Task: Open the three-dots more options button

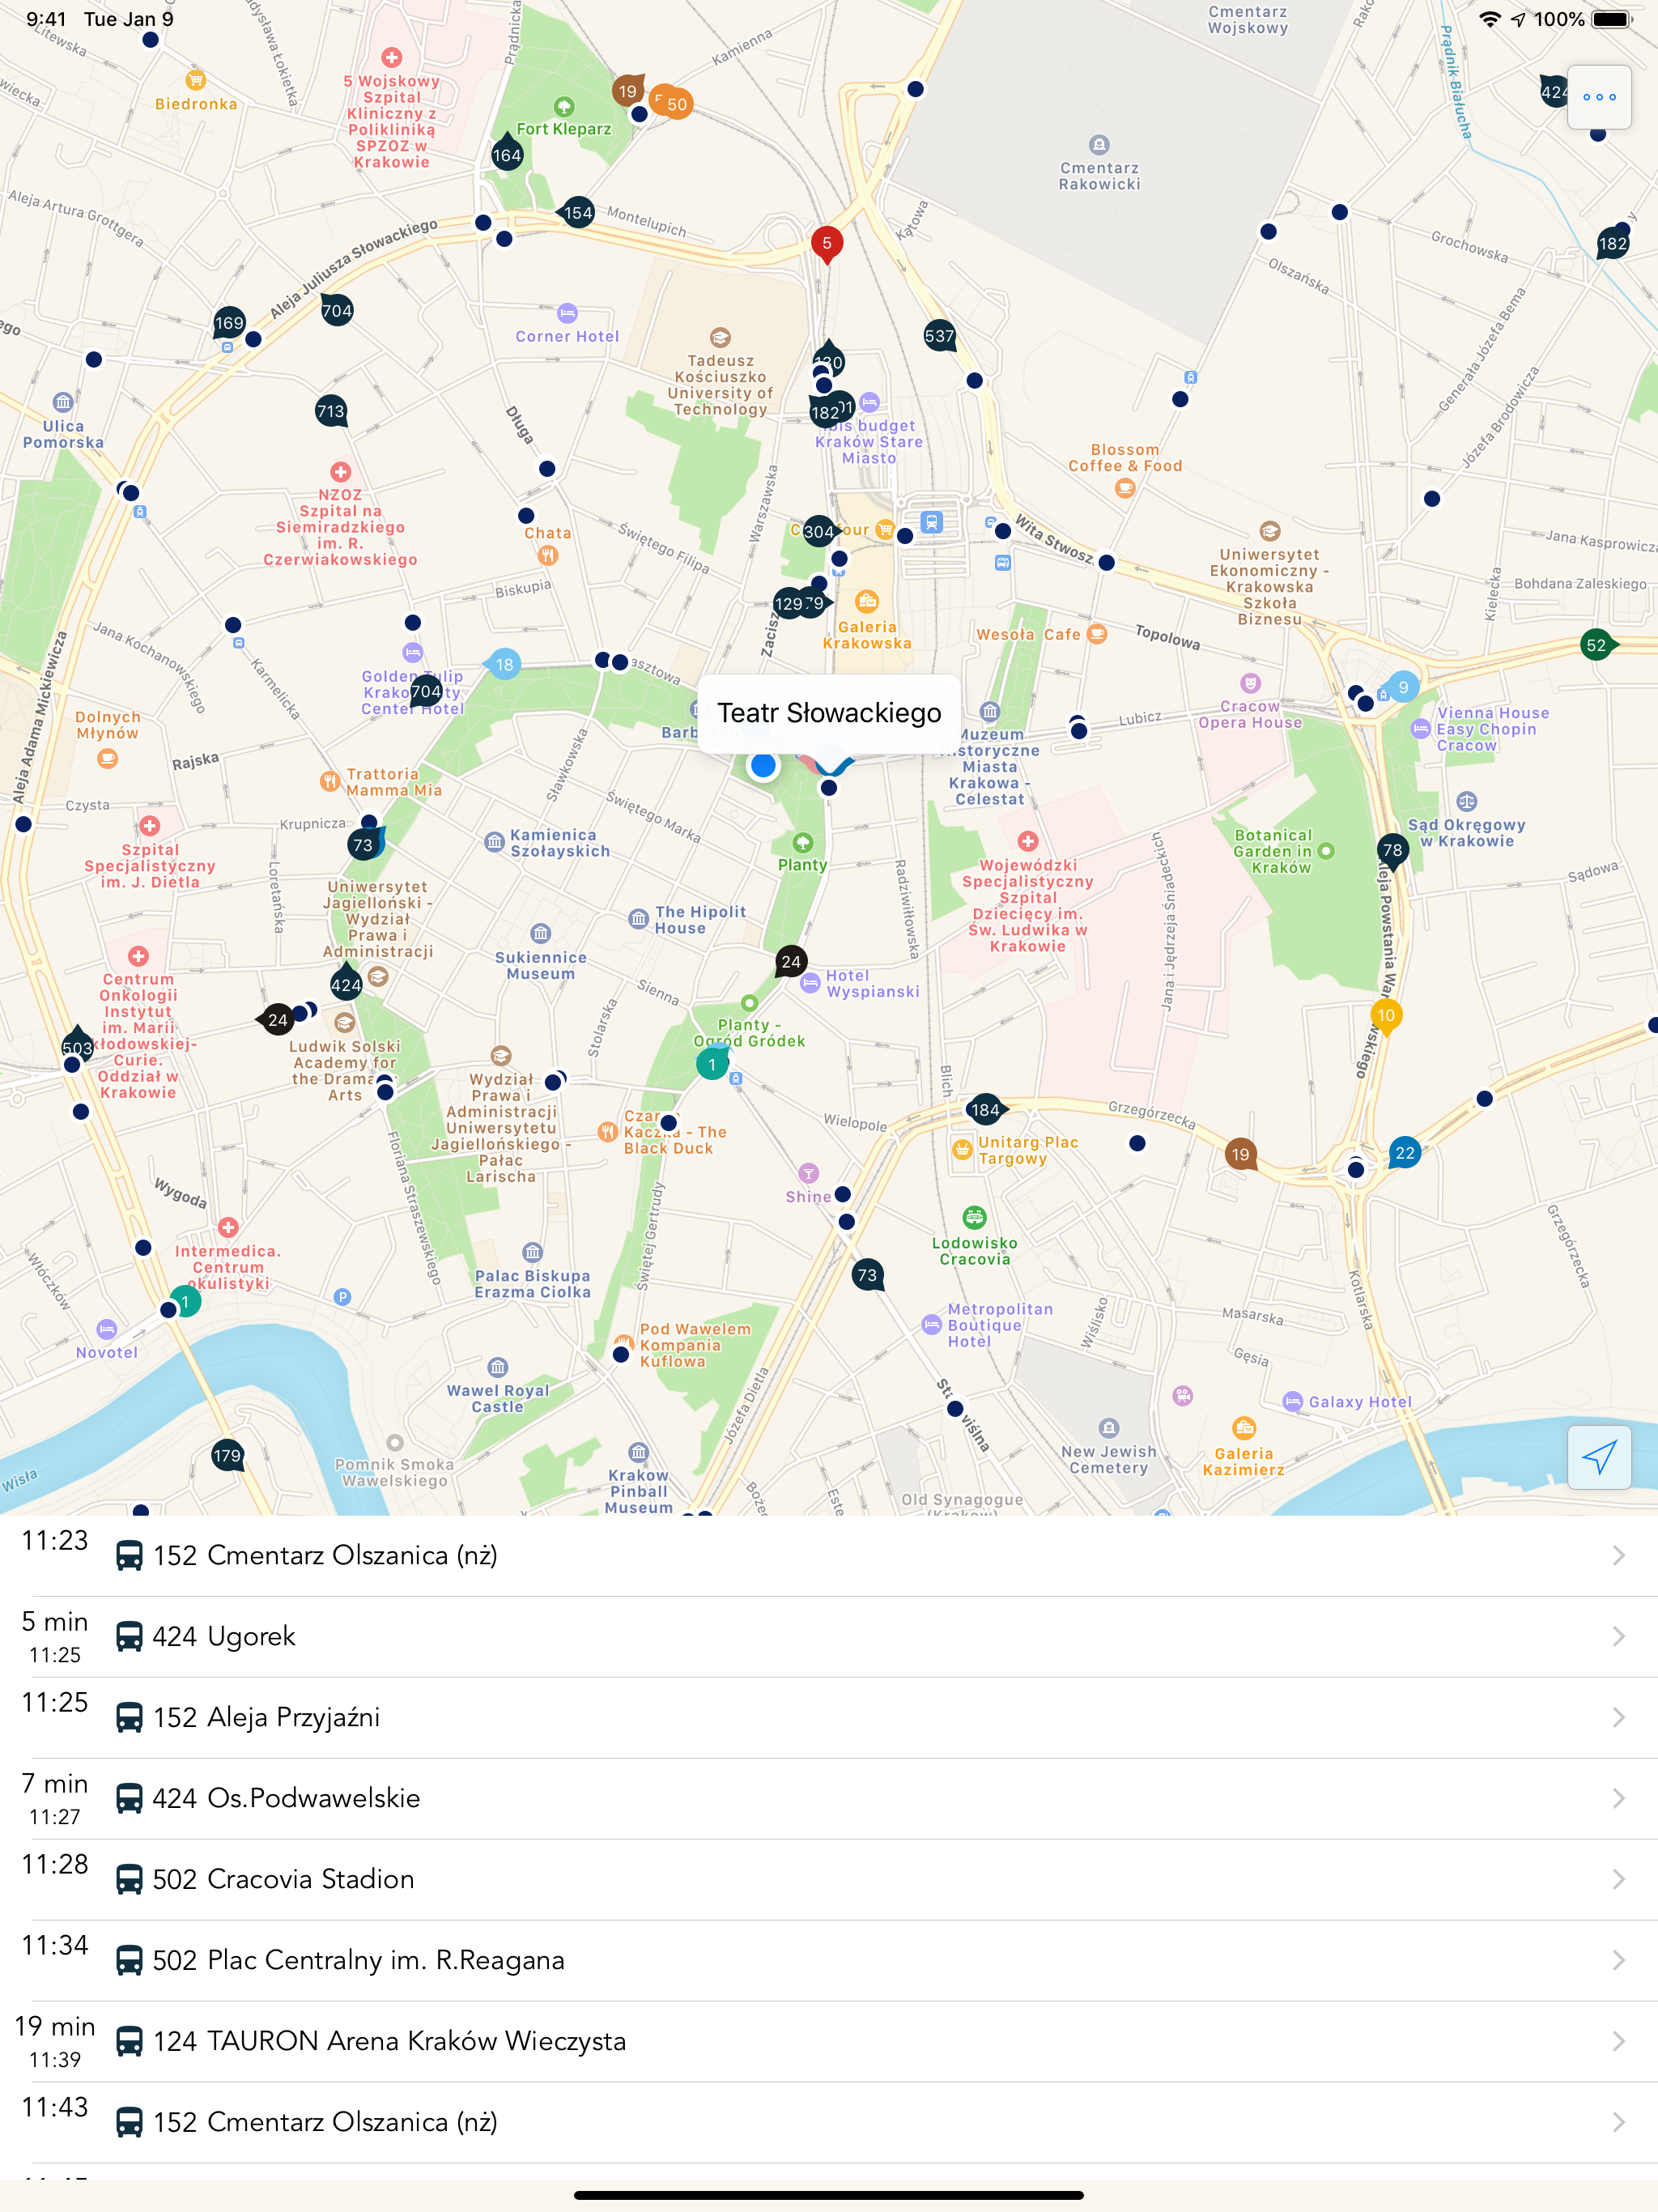Action: click(1599, 97)
